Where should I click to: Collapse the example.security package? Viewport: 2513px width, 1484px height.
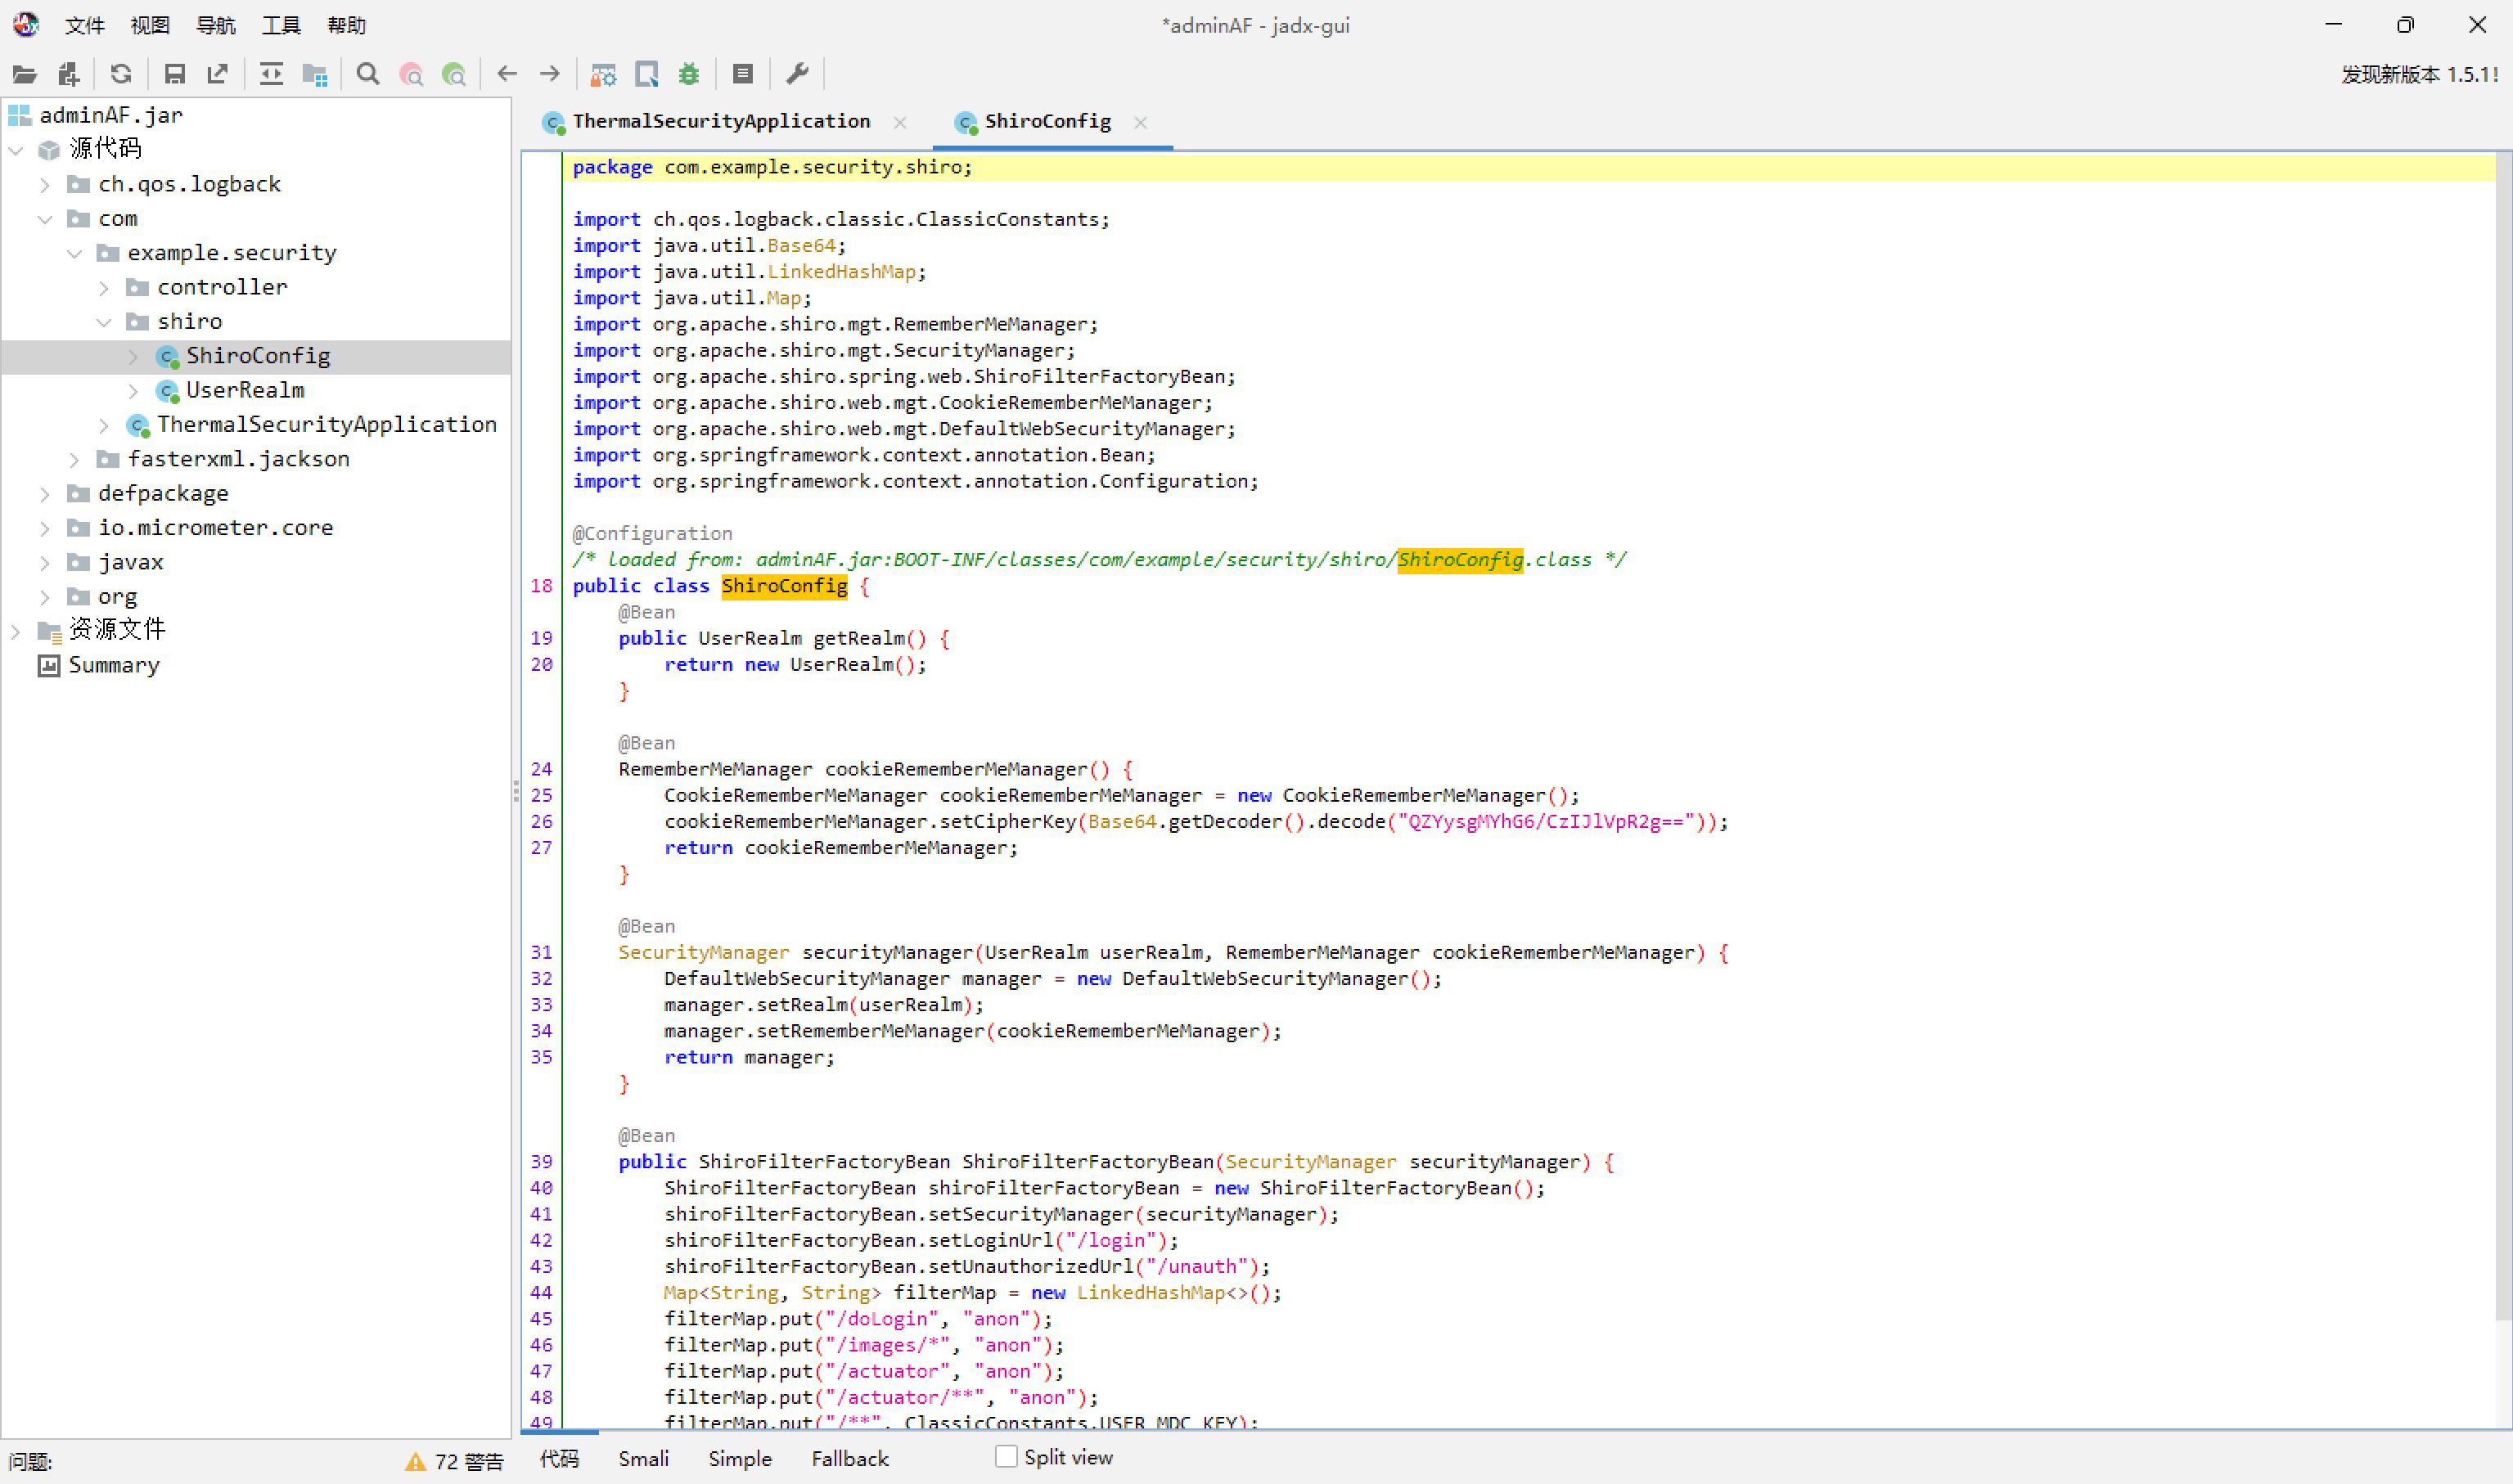75,253
